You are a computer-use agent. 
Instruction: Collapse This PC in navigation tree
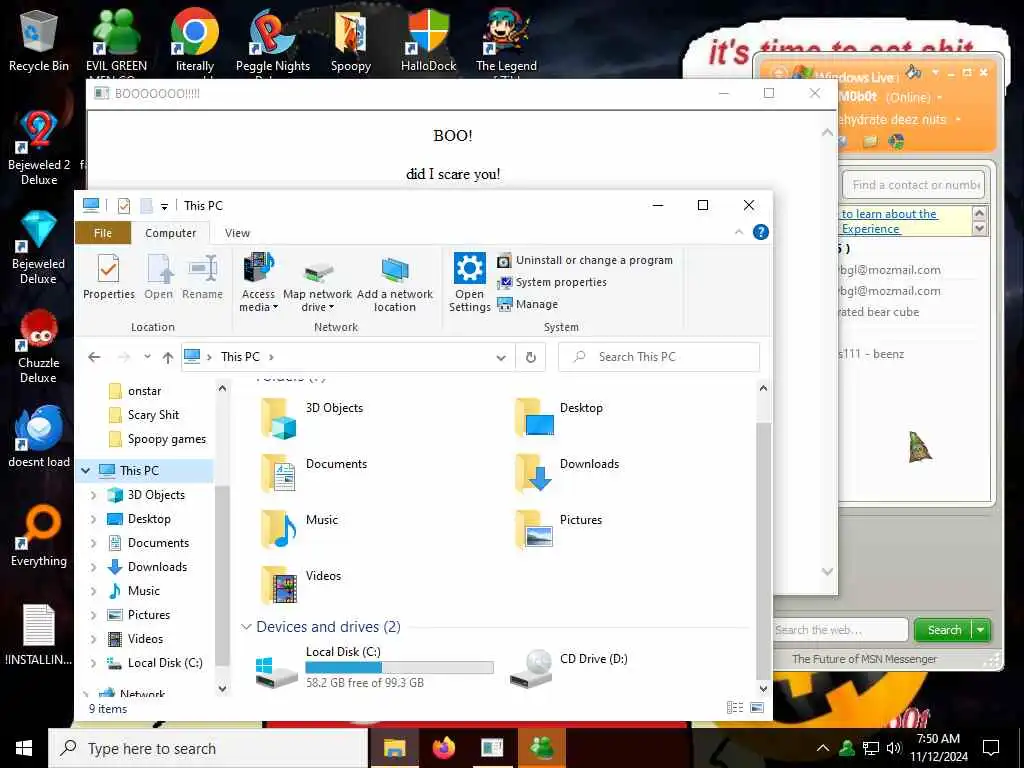tap(86, 470)
